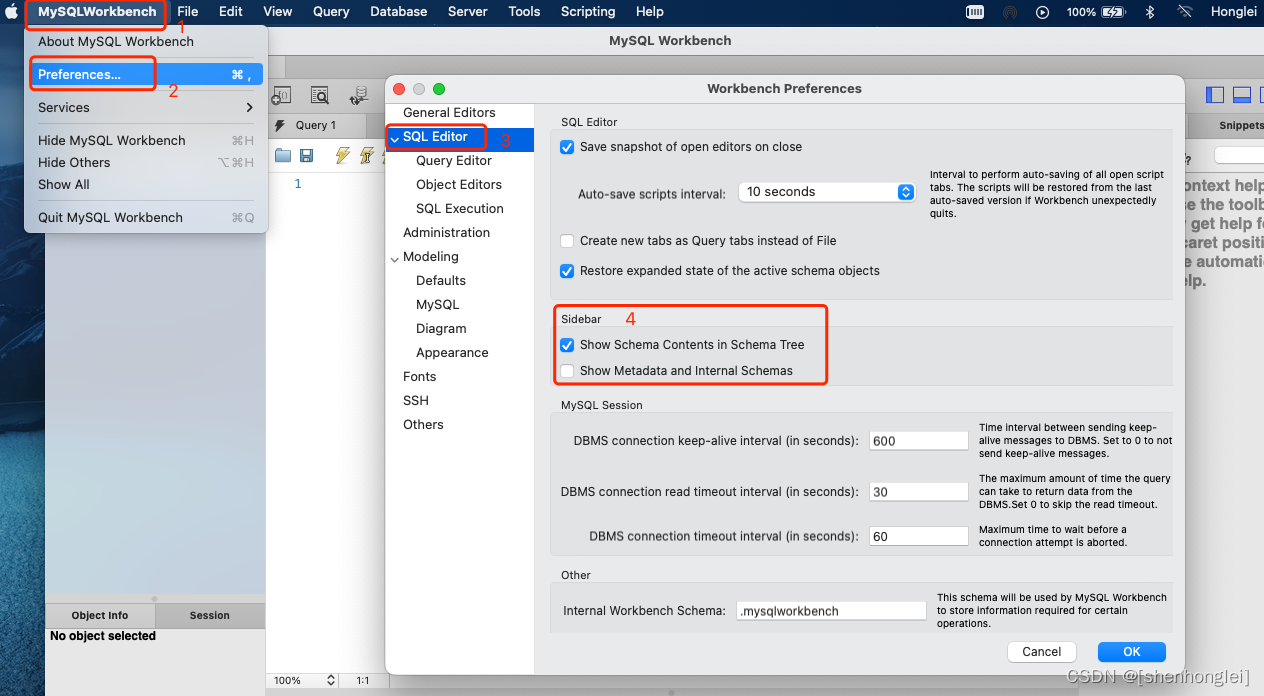Image resolution: width=1264 pixels, height=696 pixels.
Task: Click the open SQL script folder icon
Action: (283, 155)
